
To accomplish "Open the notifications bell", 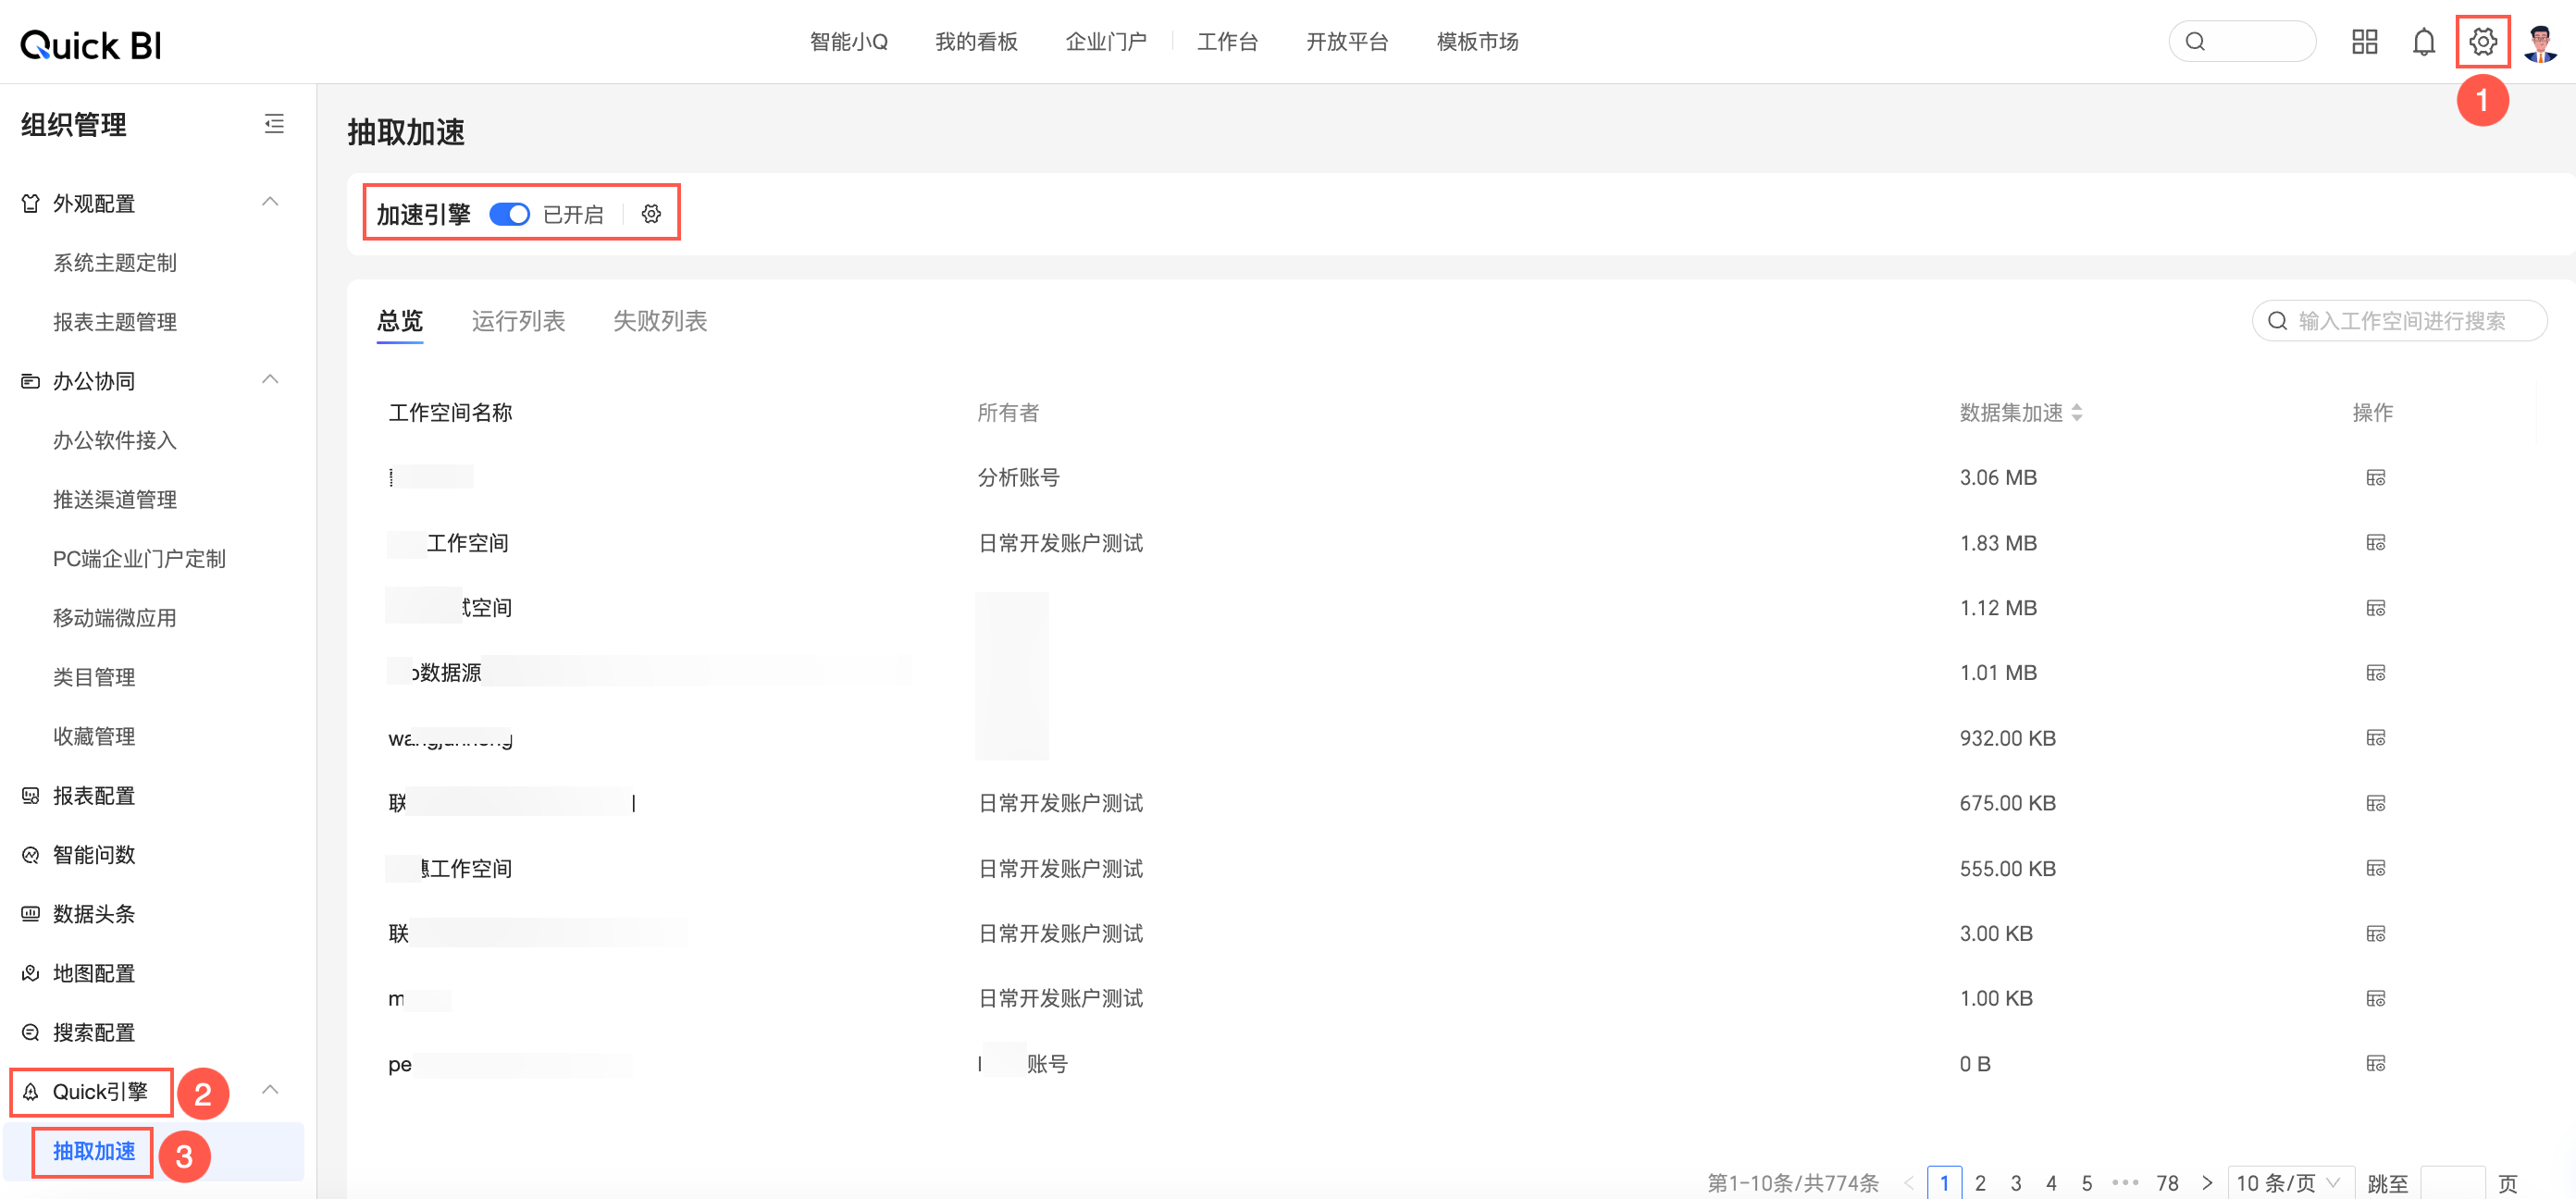I will point(2423,42).
